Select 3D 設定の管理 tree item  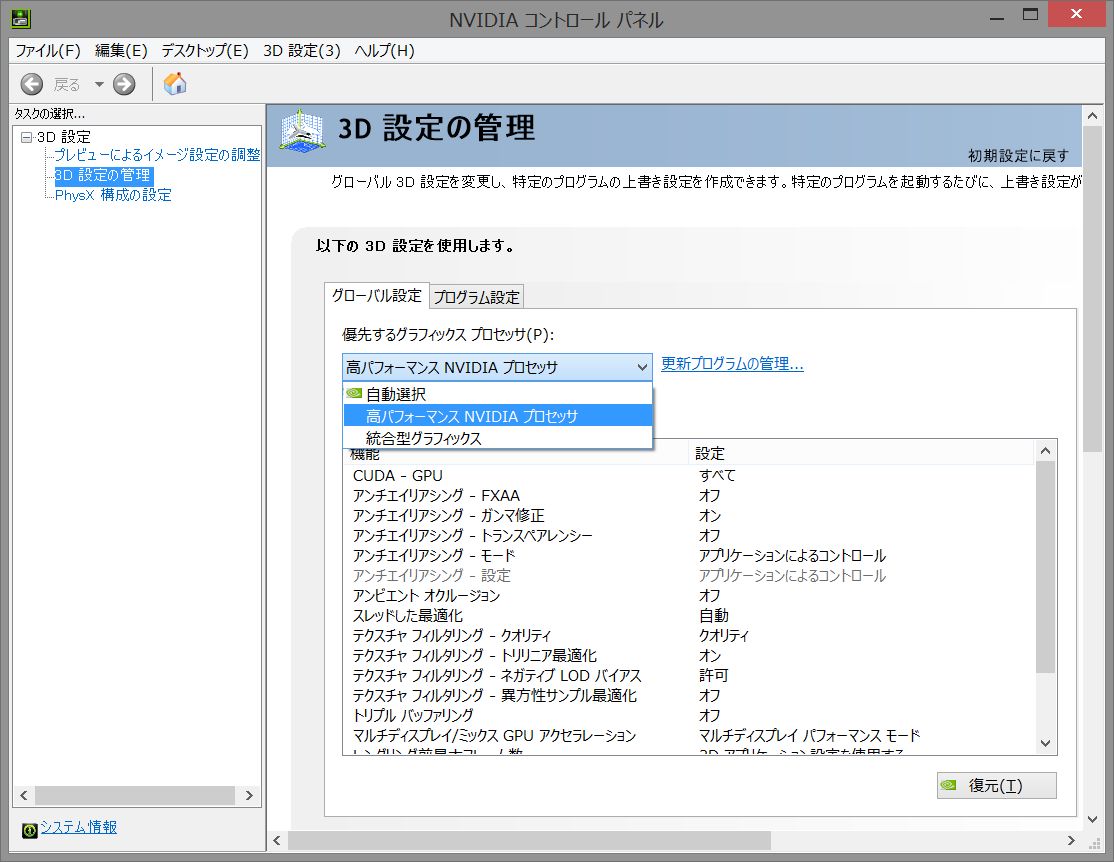104,175
